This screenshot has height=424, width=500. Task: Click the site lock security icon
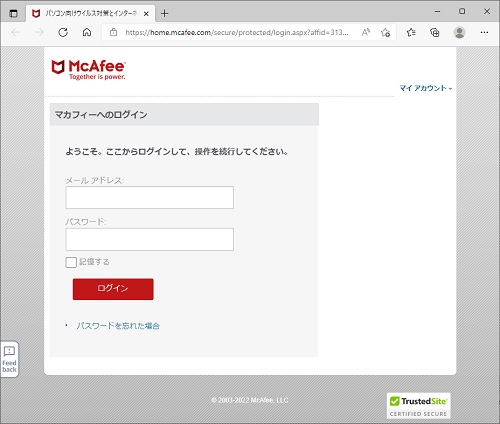pyautogui.click(x=114, y=32)
